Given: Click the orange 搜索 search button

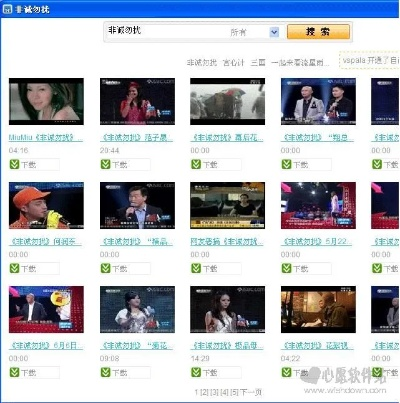Looking at the screenshot, I should (318, 32).
